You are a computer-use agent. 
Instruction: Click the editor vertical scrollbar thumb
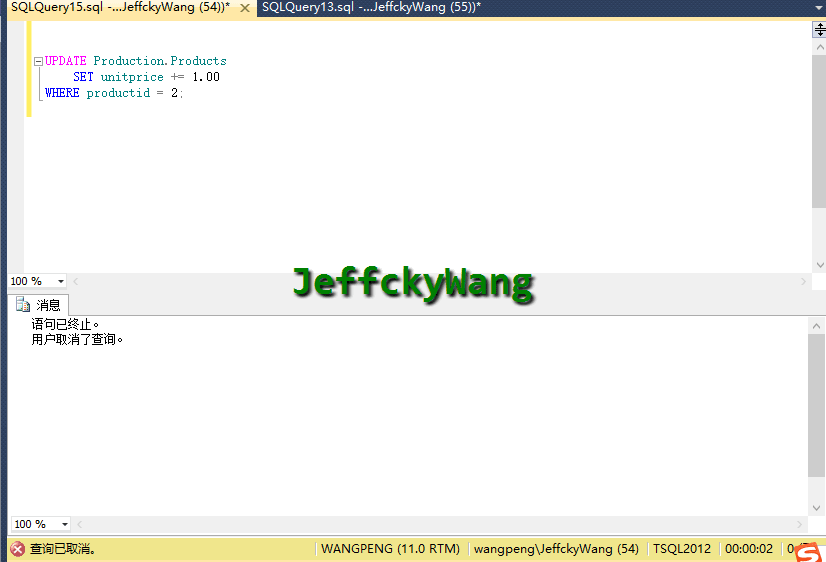819,131
